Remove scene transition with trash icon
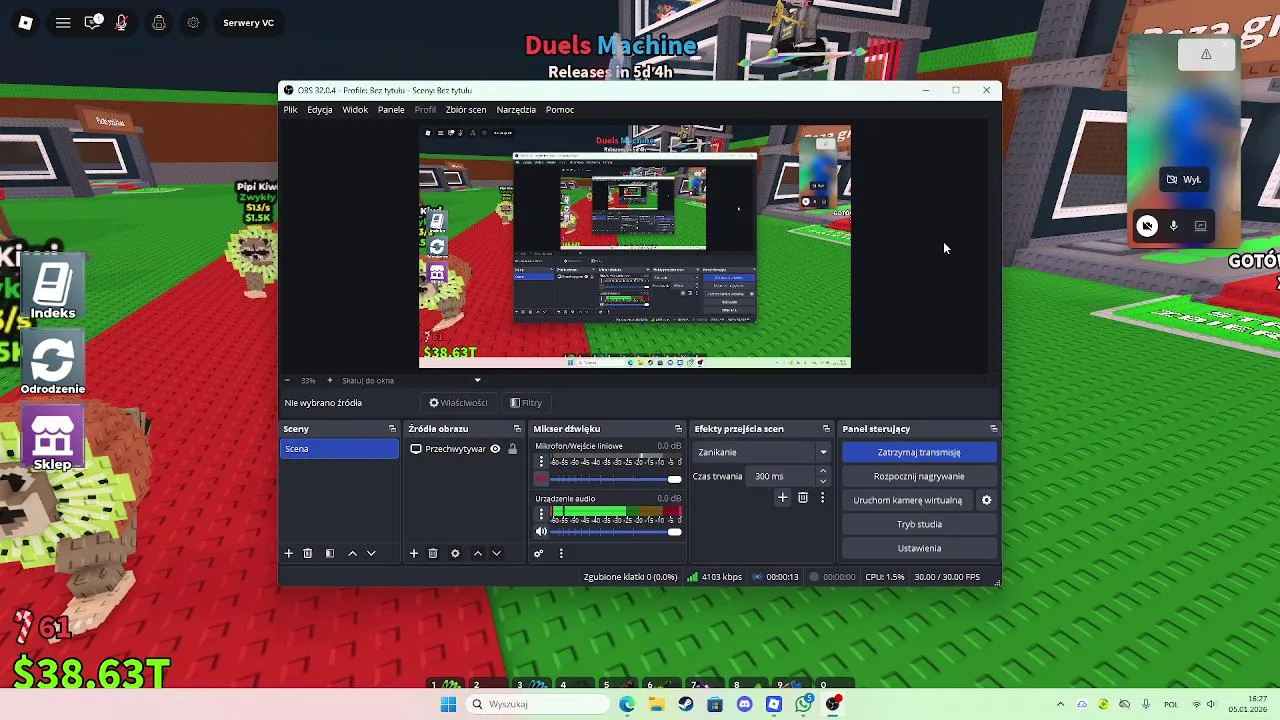This screenshot has width=1280, height=720. click(x=803, y=497)
